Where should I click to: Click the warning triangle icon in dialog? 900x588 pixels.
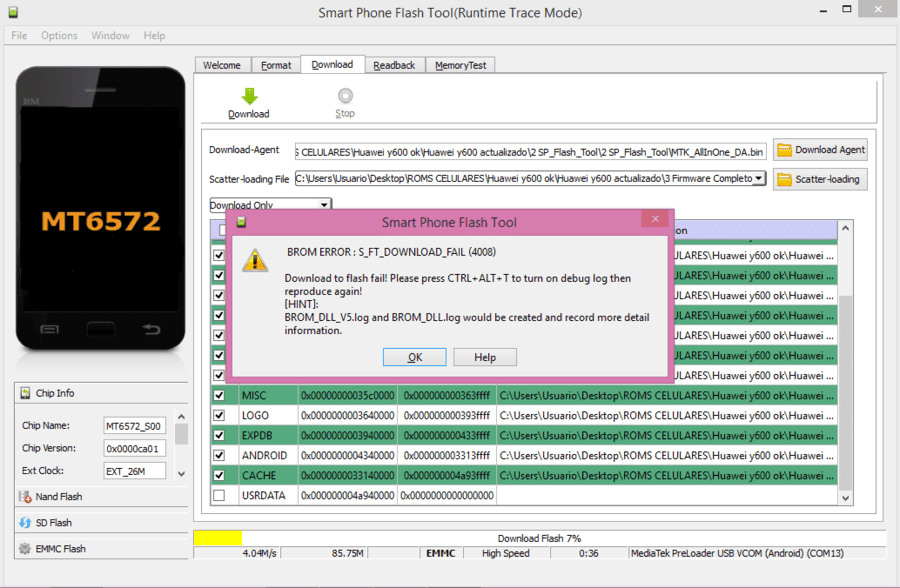coord(255,260)
